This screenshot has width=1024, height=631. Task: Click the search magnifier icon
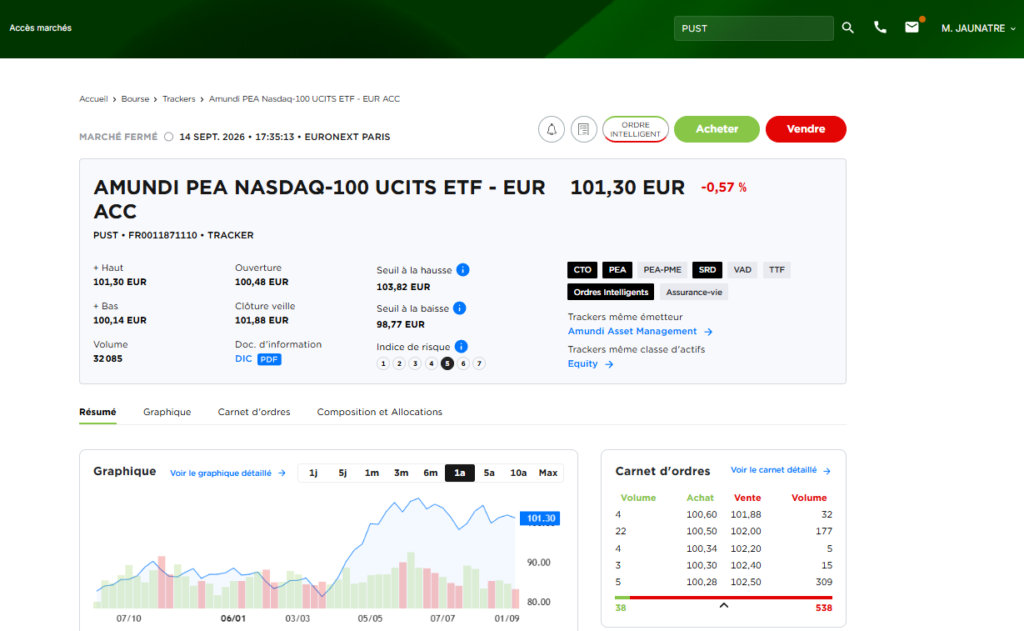pos(848,28)
